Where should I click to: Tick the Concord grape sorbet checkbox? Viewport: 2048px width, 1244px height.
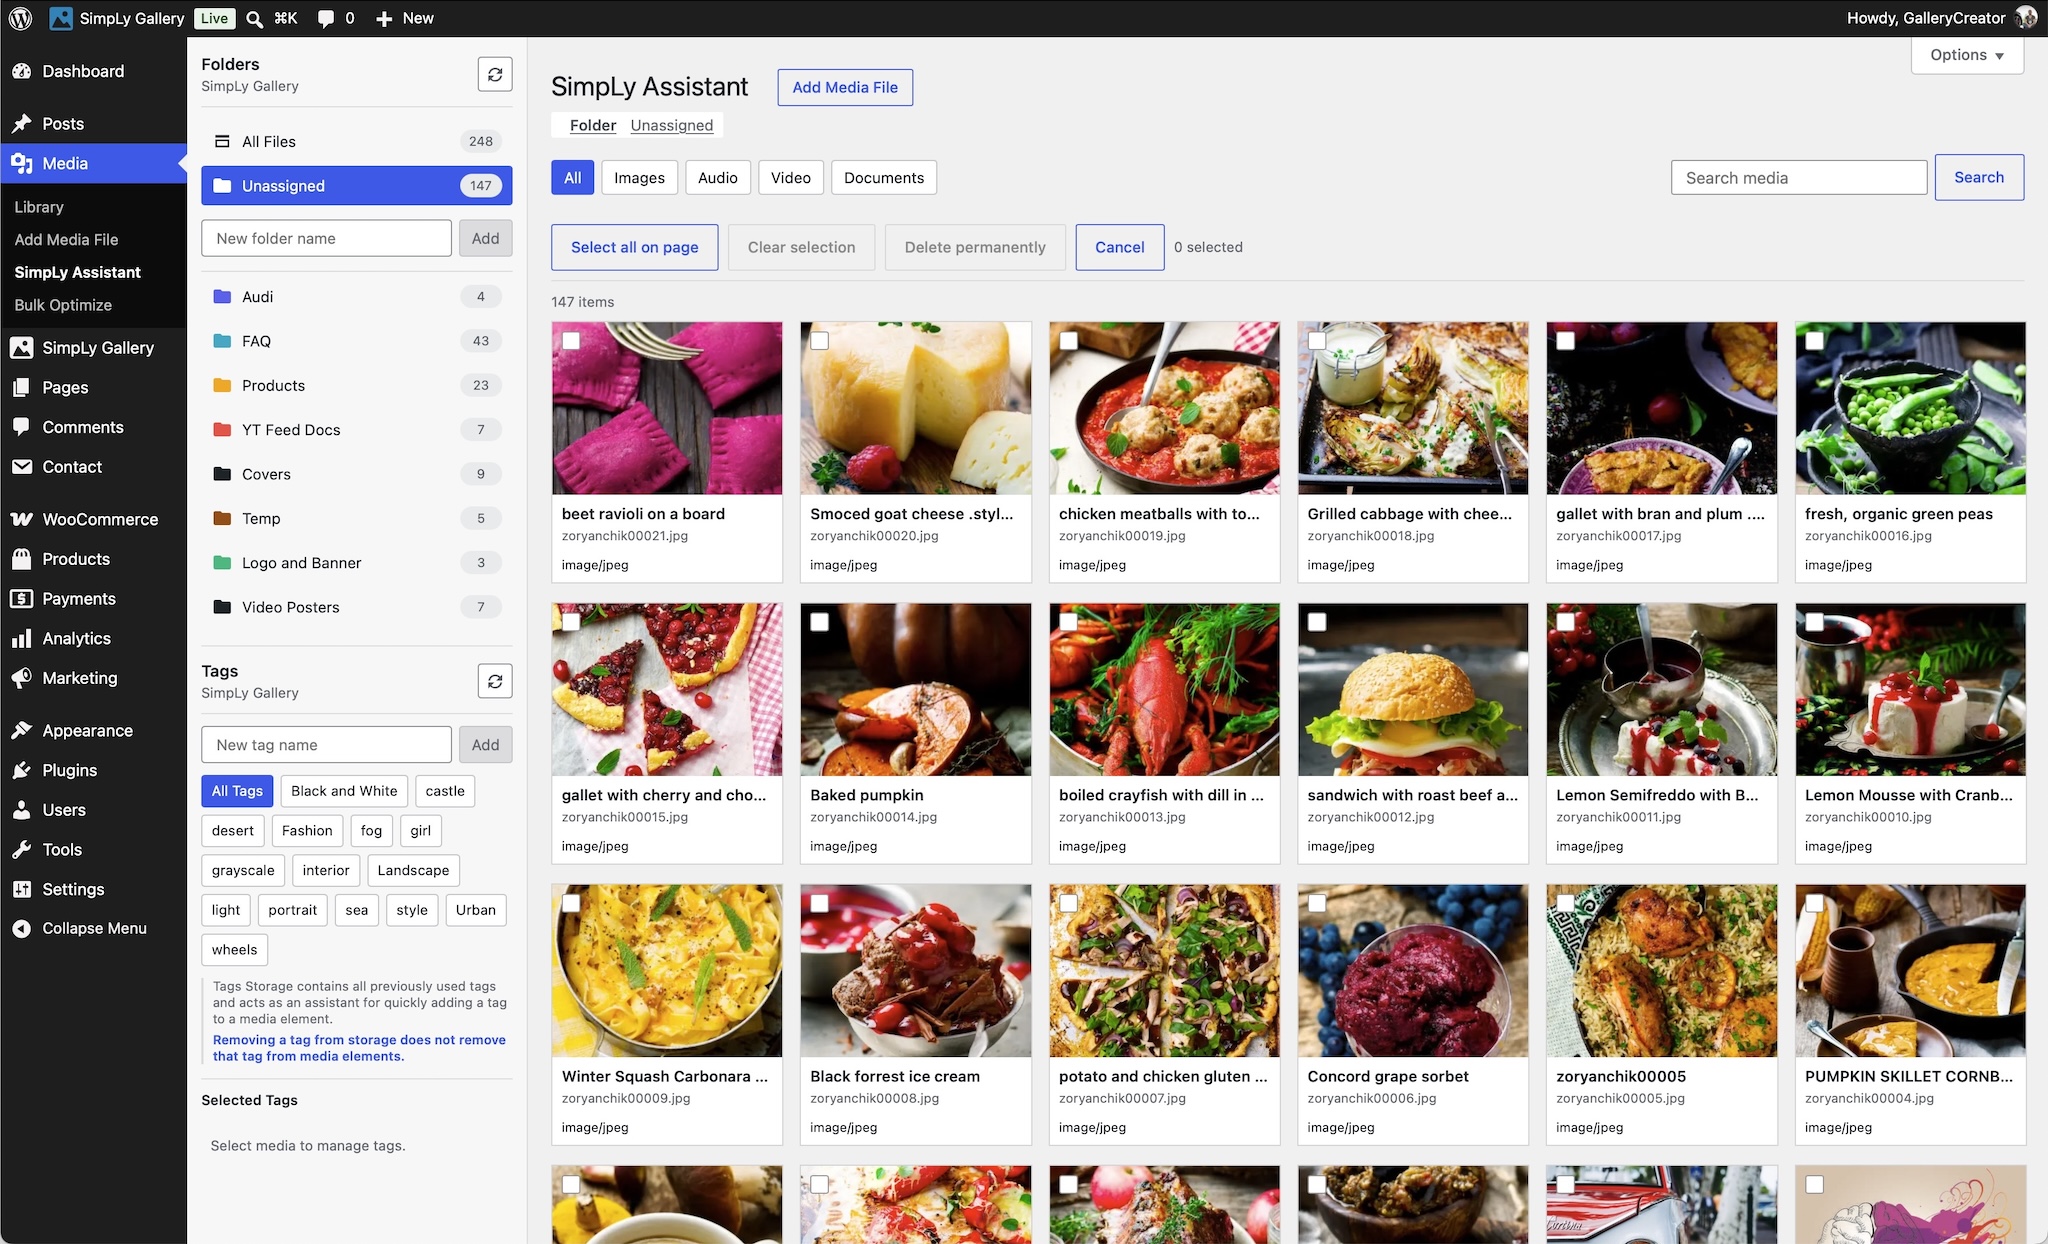1318,903
